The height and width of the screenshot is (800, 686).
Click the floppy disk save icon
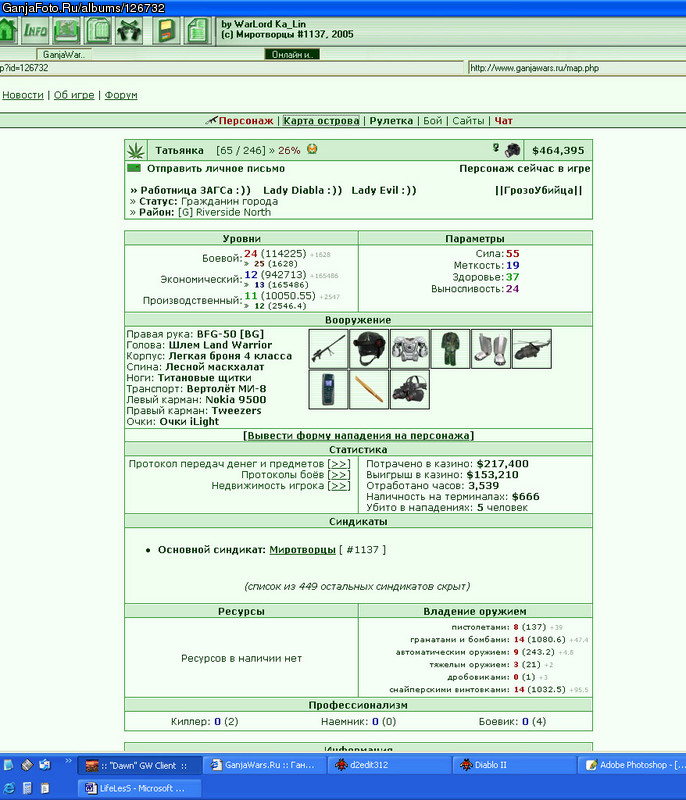click(166, 31)
